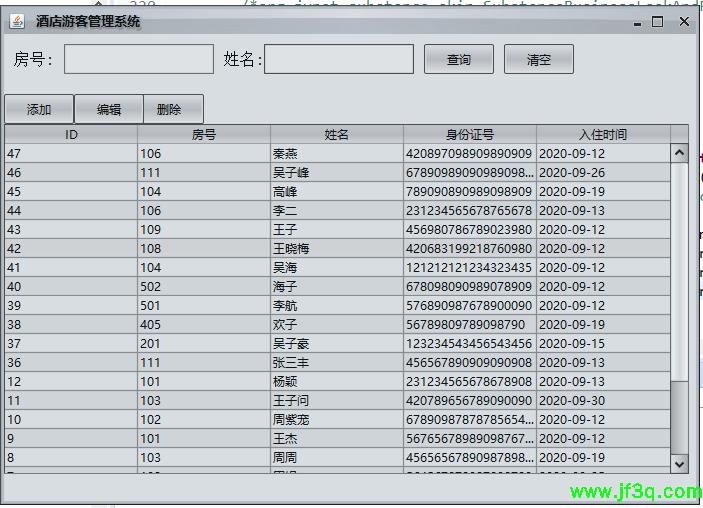Click the 编辑 edit button
The height and width of the screenshot is (508, 703).
[x=109, y=110]
